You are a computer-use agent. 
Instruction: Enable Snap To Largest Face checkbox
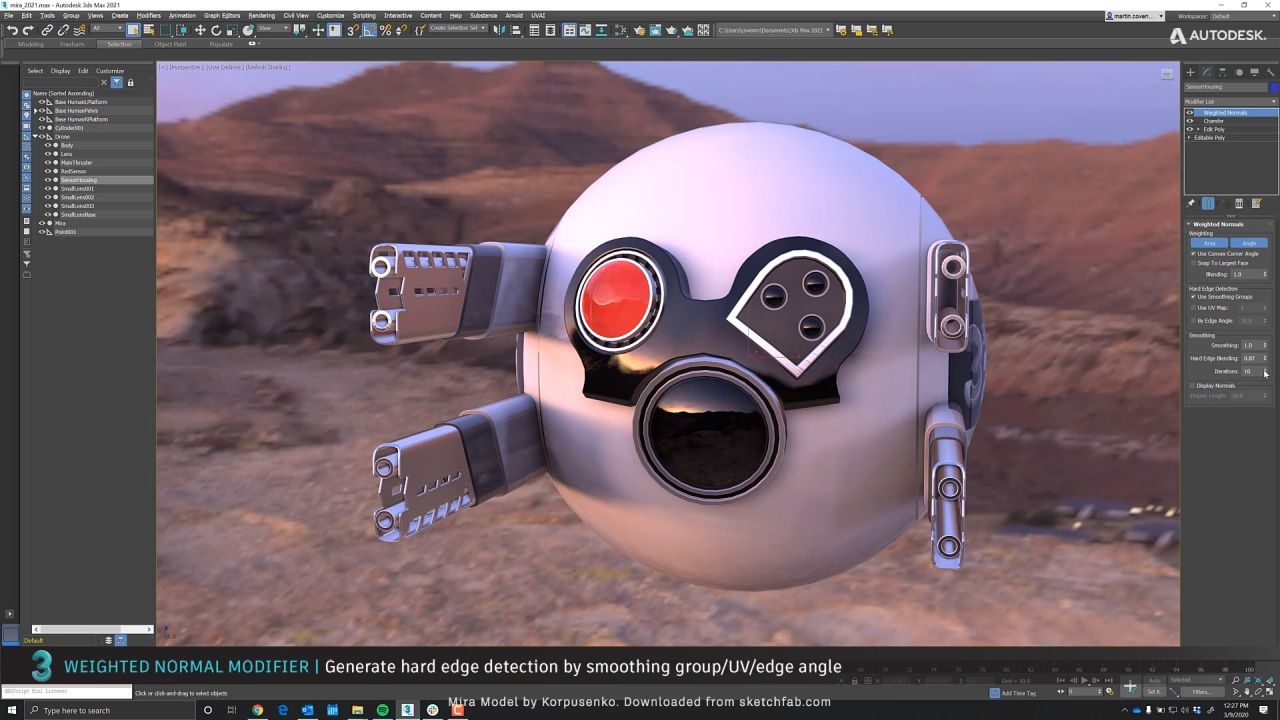[1193, 263]
